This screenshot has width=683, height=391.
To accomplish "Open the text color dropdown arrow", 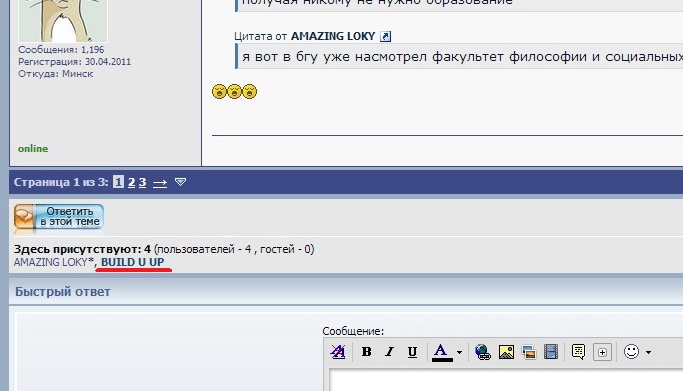I will (459, 352).
